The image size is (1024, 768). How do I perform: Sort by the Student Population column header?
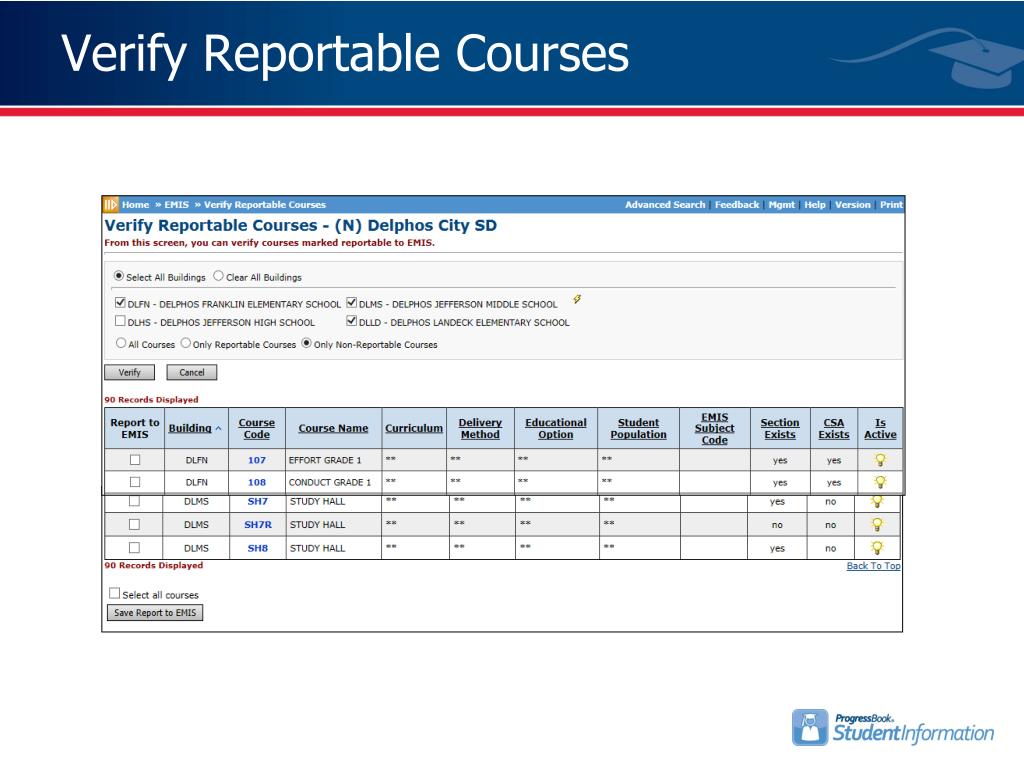coord(638,428)
